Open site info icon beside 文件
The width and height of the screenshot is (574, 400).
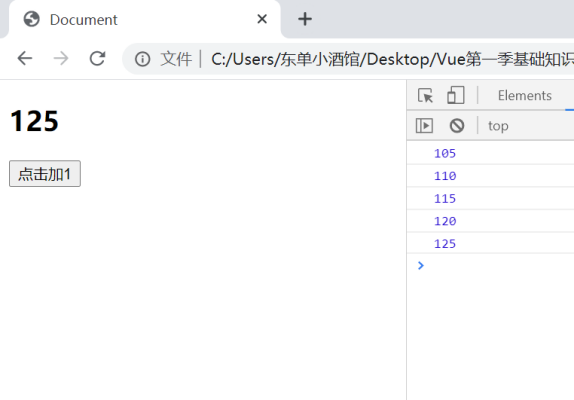point(142,59)
